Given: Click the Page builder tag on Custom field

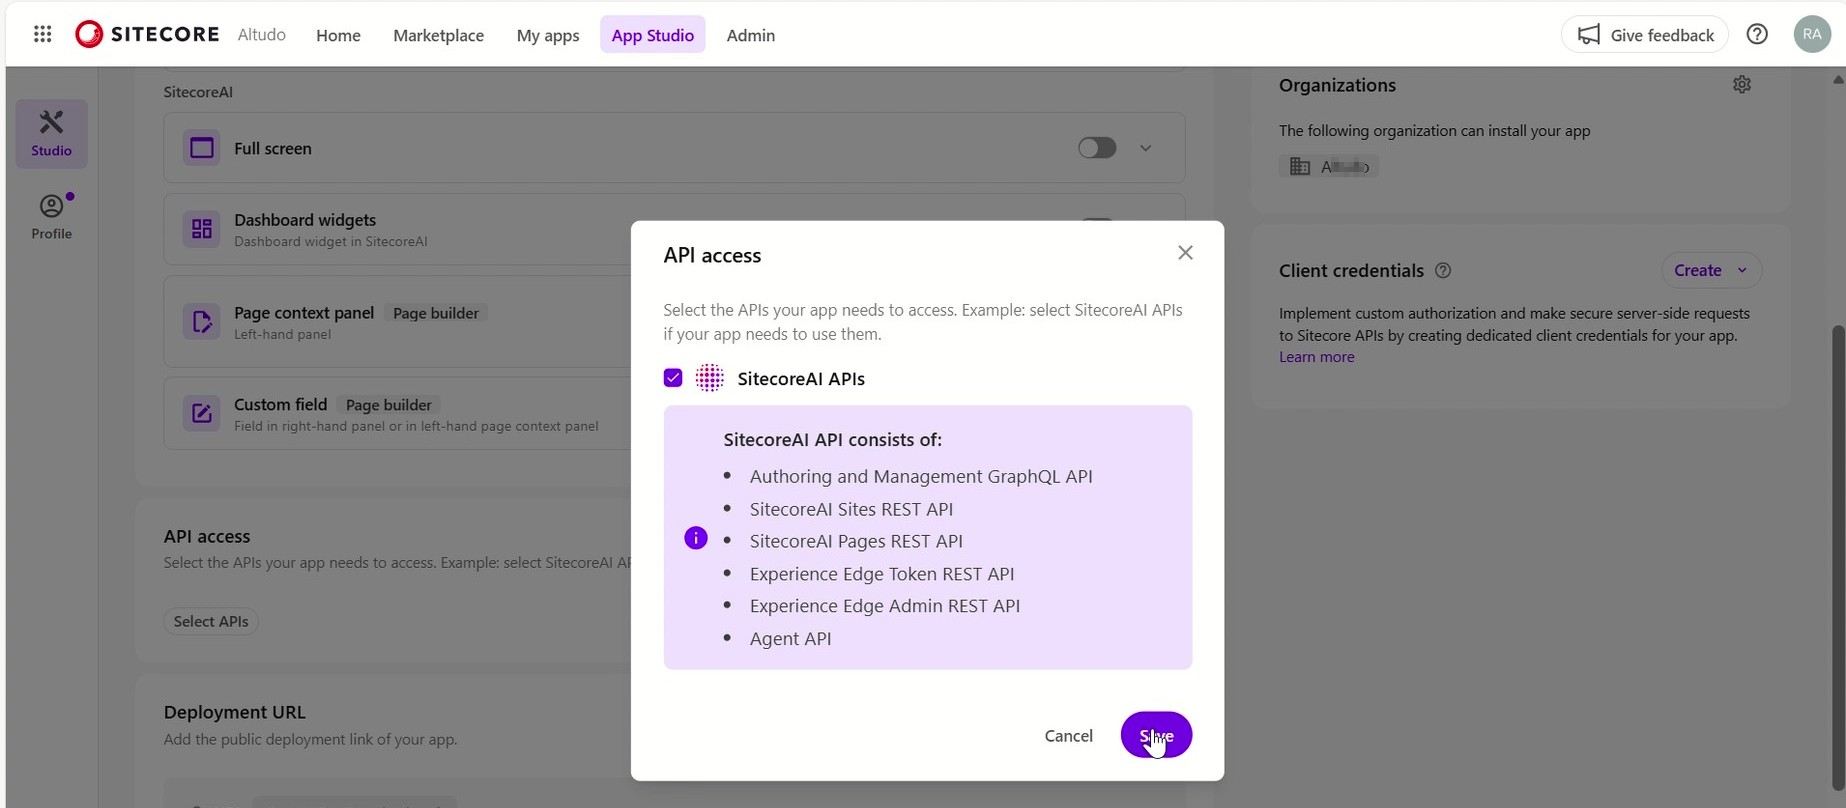Looking at the screenshot, I should (388, 405).
